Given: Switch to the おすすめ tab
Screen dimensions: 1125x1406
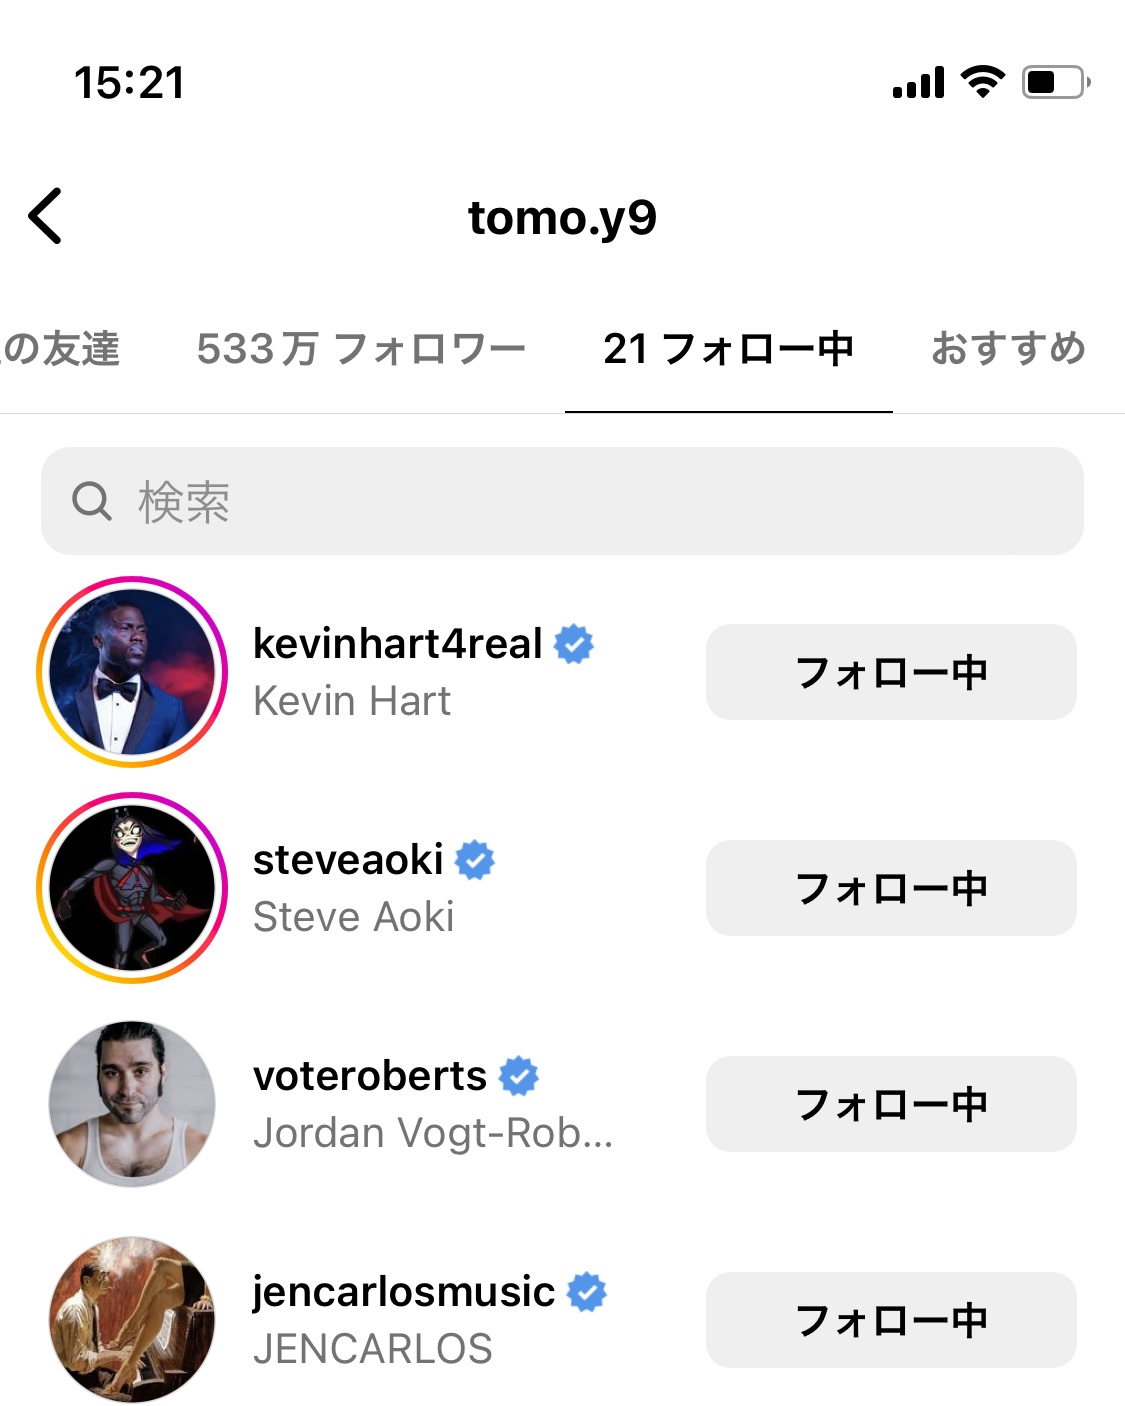Looking at the screenshot, I should [x=1008, y=349].
